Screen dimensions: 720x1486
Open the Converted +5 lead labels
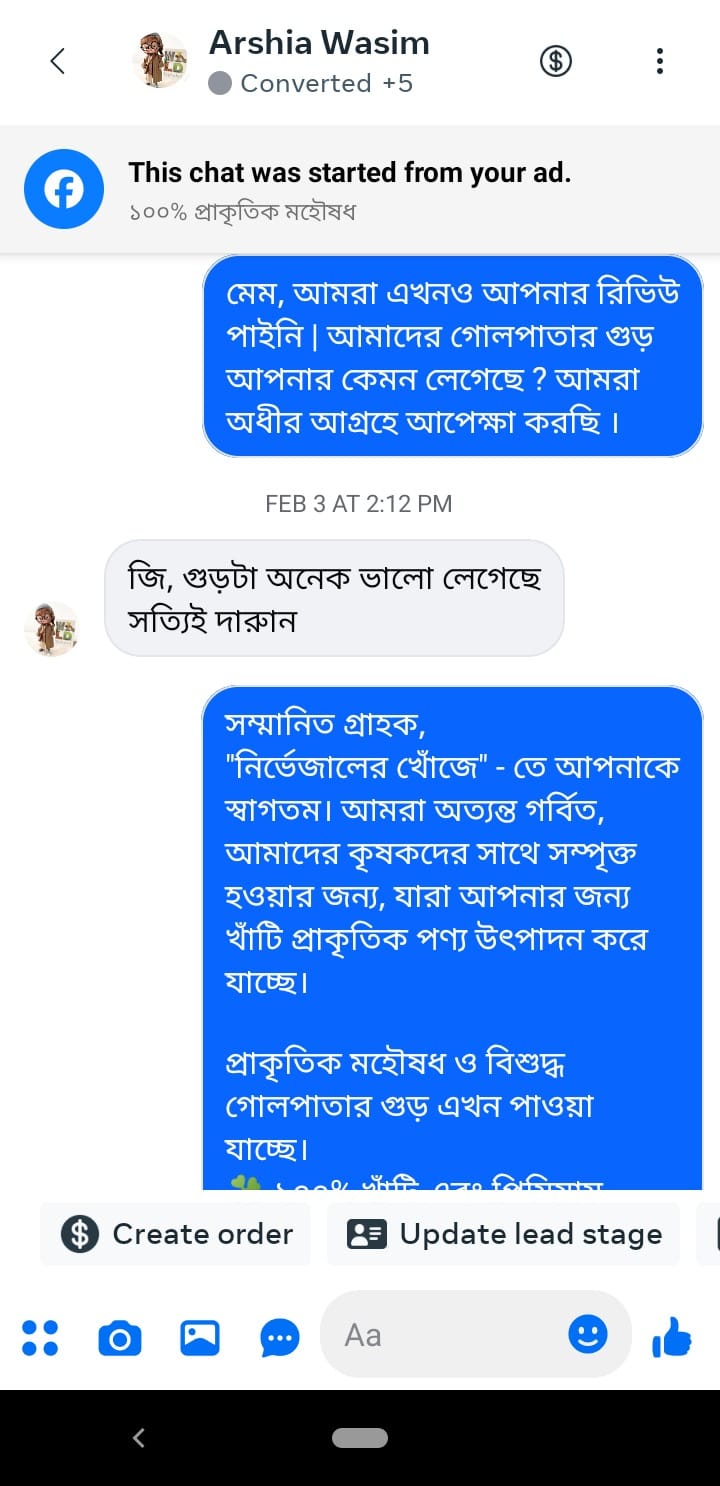311,83
